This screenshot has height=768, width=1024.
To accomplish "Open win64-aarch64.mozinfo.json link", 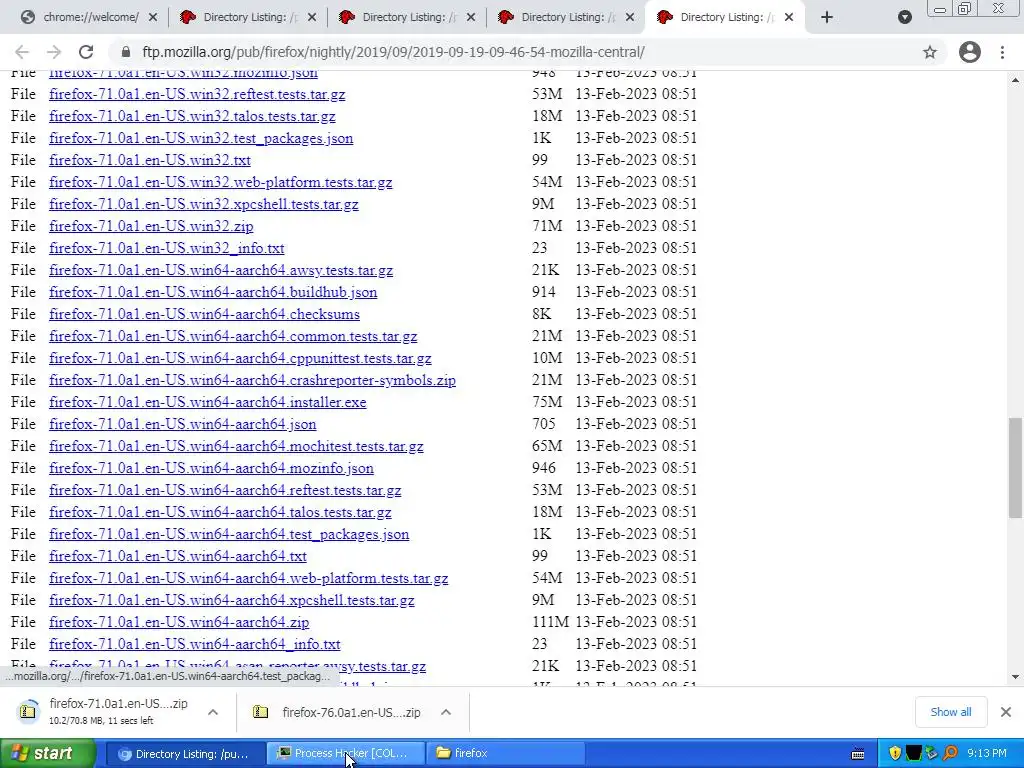I will 212,468.
